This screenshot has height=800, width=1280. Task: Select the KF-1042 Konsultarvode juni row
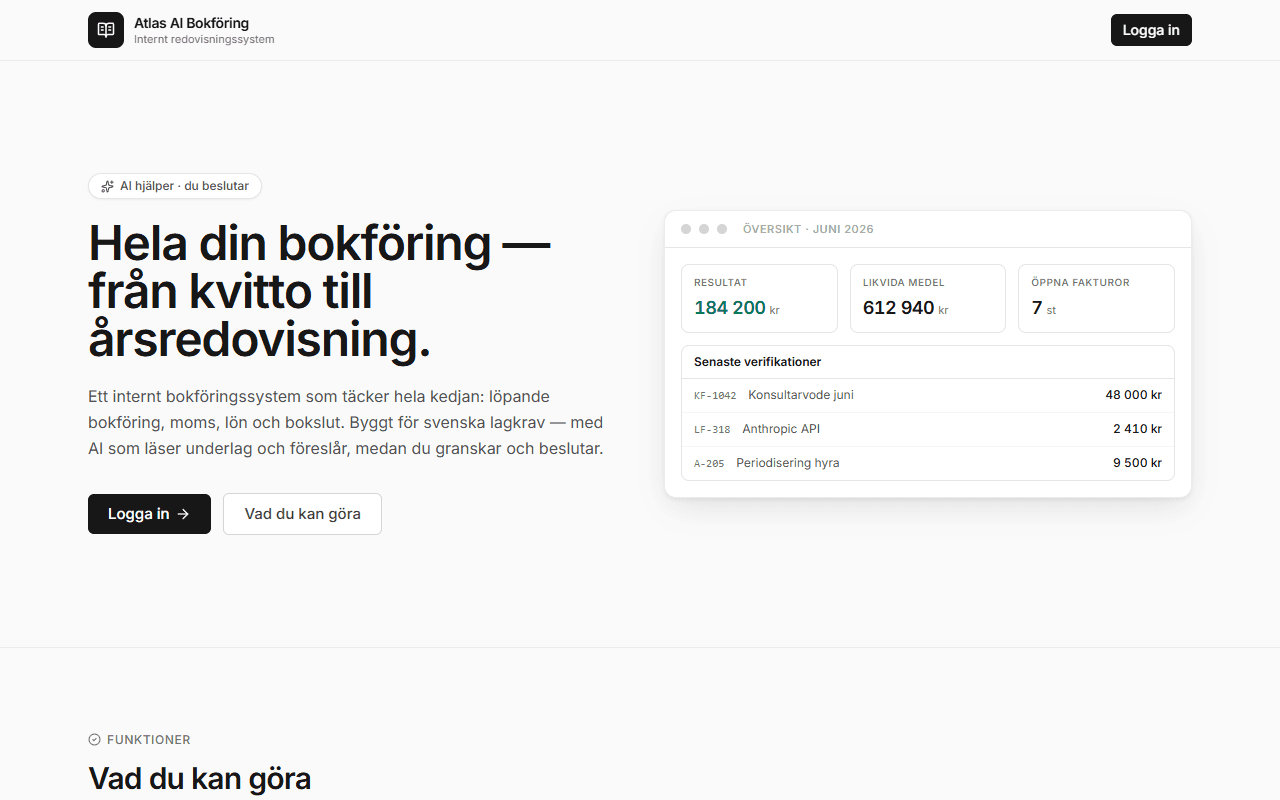[x=928, y=395]
